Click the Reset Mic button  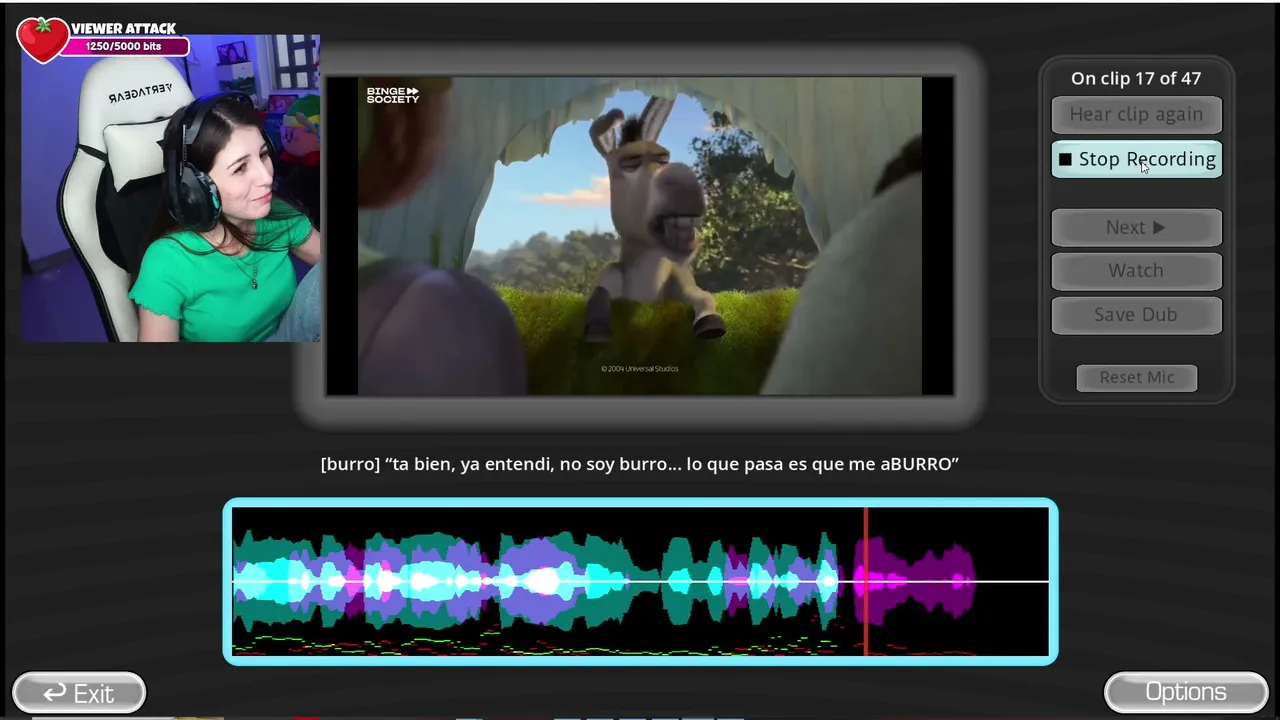coord(1136,377)
